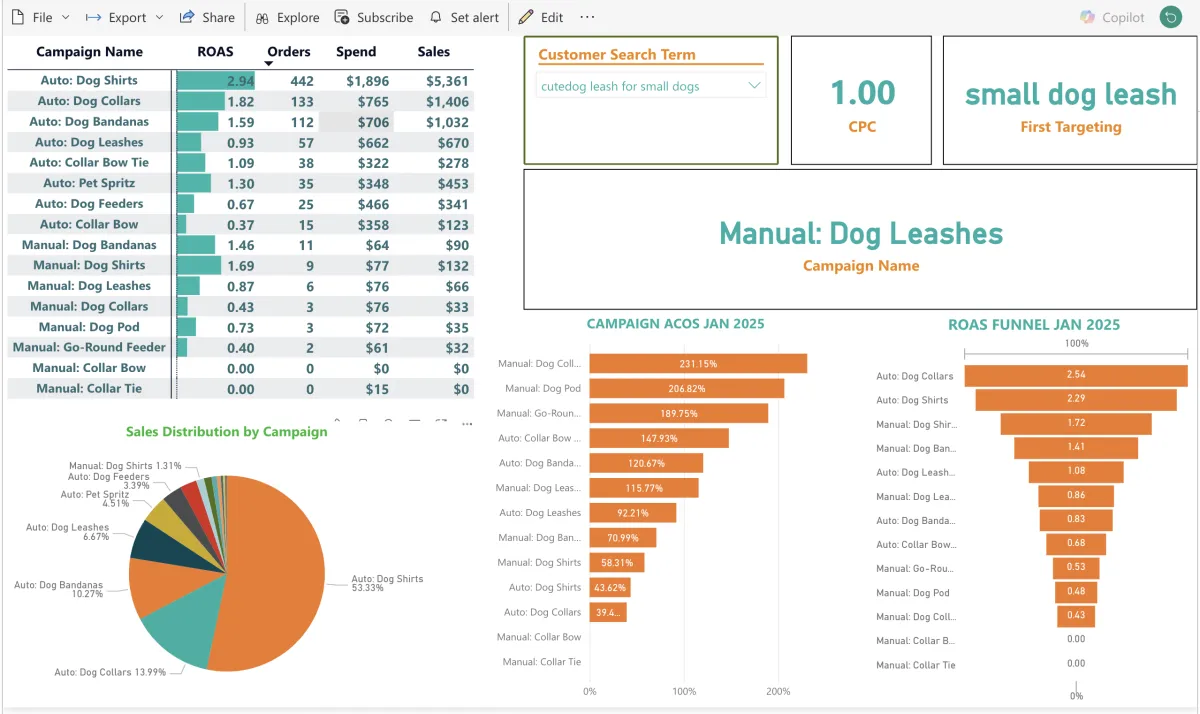Click the 1.82 ROAS data bar
1200x714 pixels.
click(x=201, y=101)
